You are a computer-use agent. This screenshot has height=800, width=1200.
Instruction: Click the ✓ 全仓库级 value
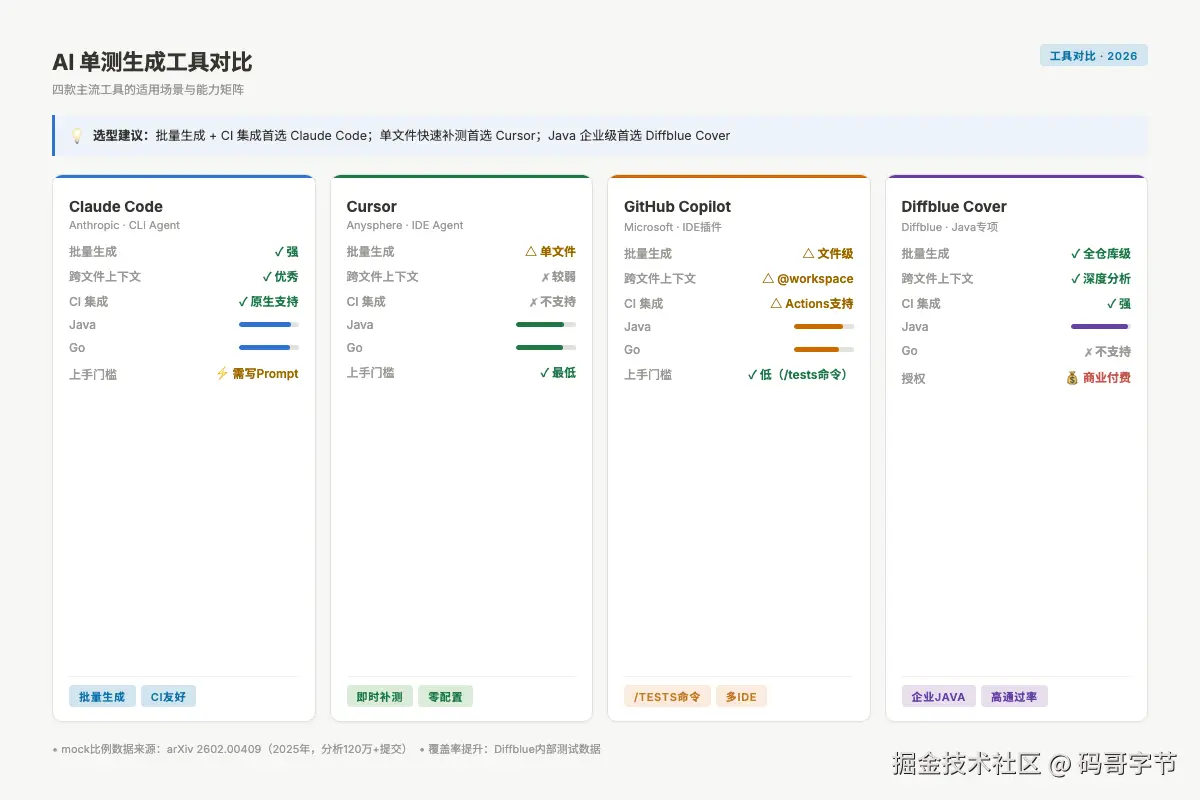coord(1100,254)
